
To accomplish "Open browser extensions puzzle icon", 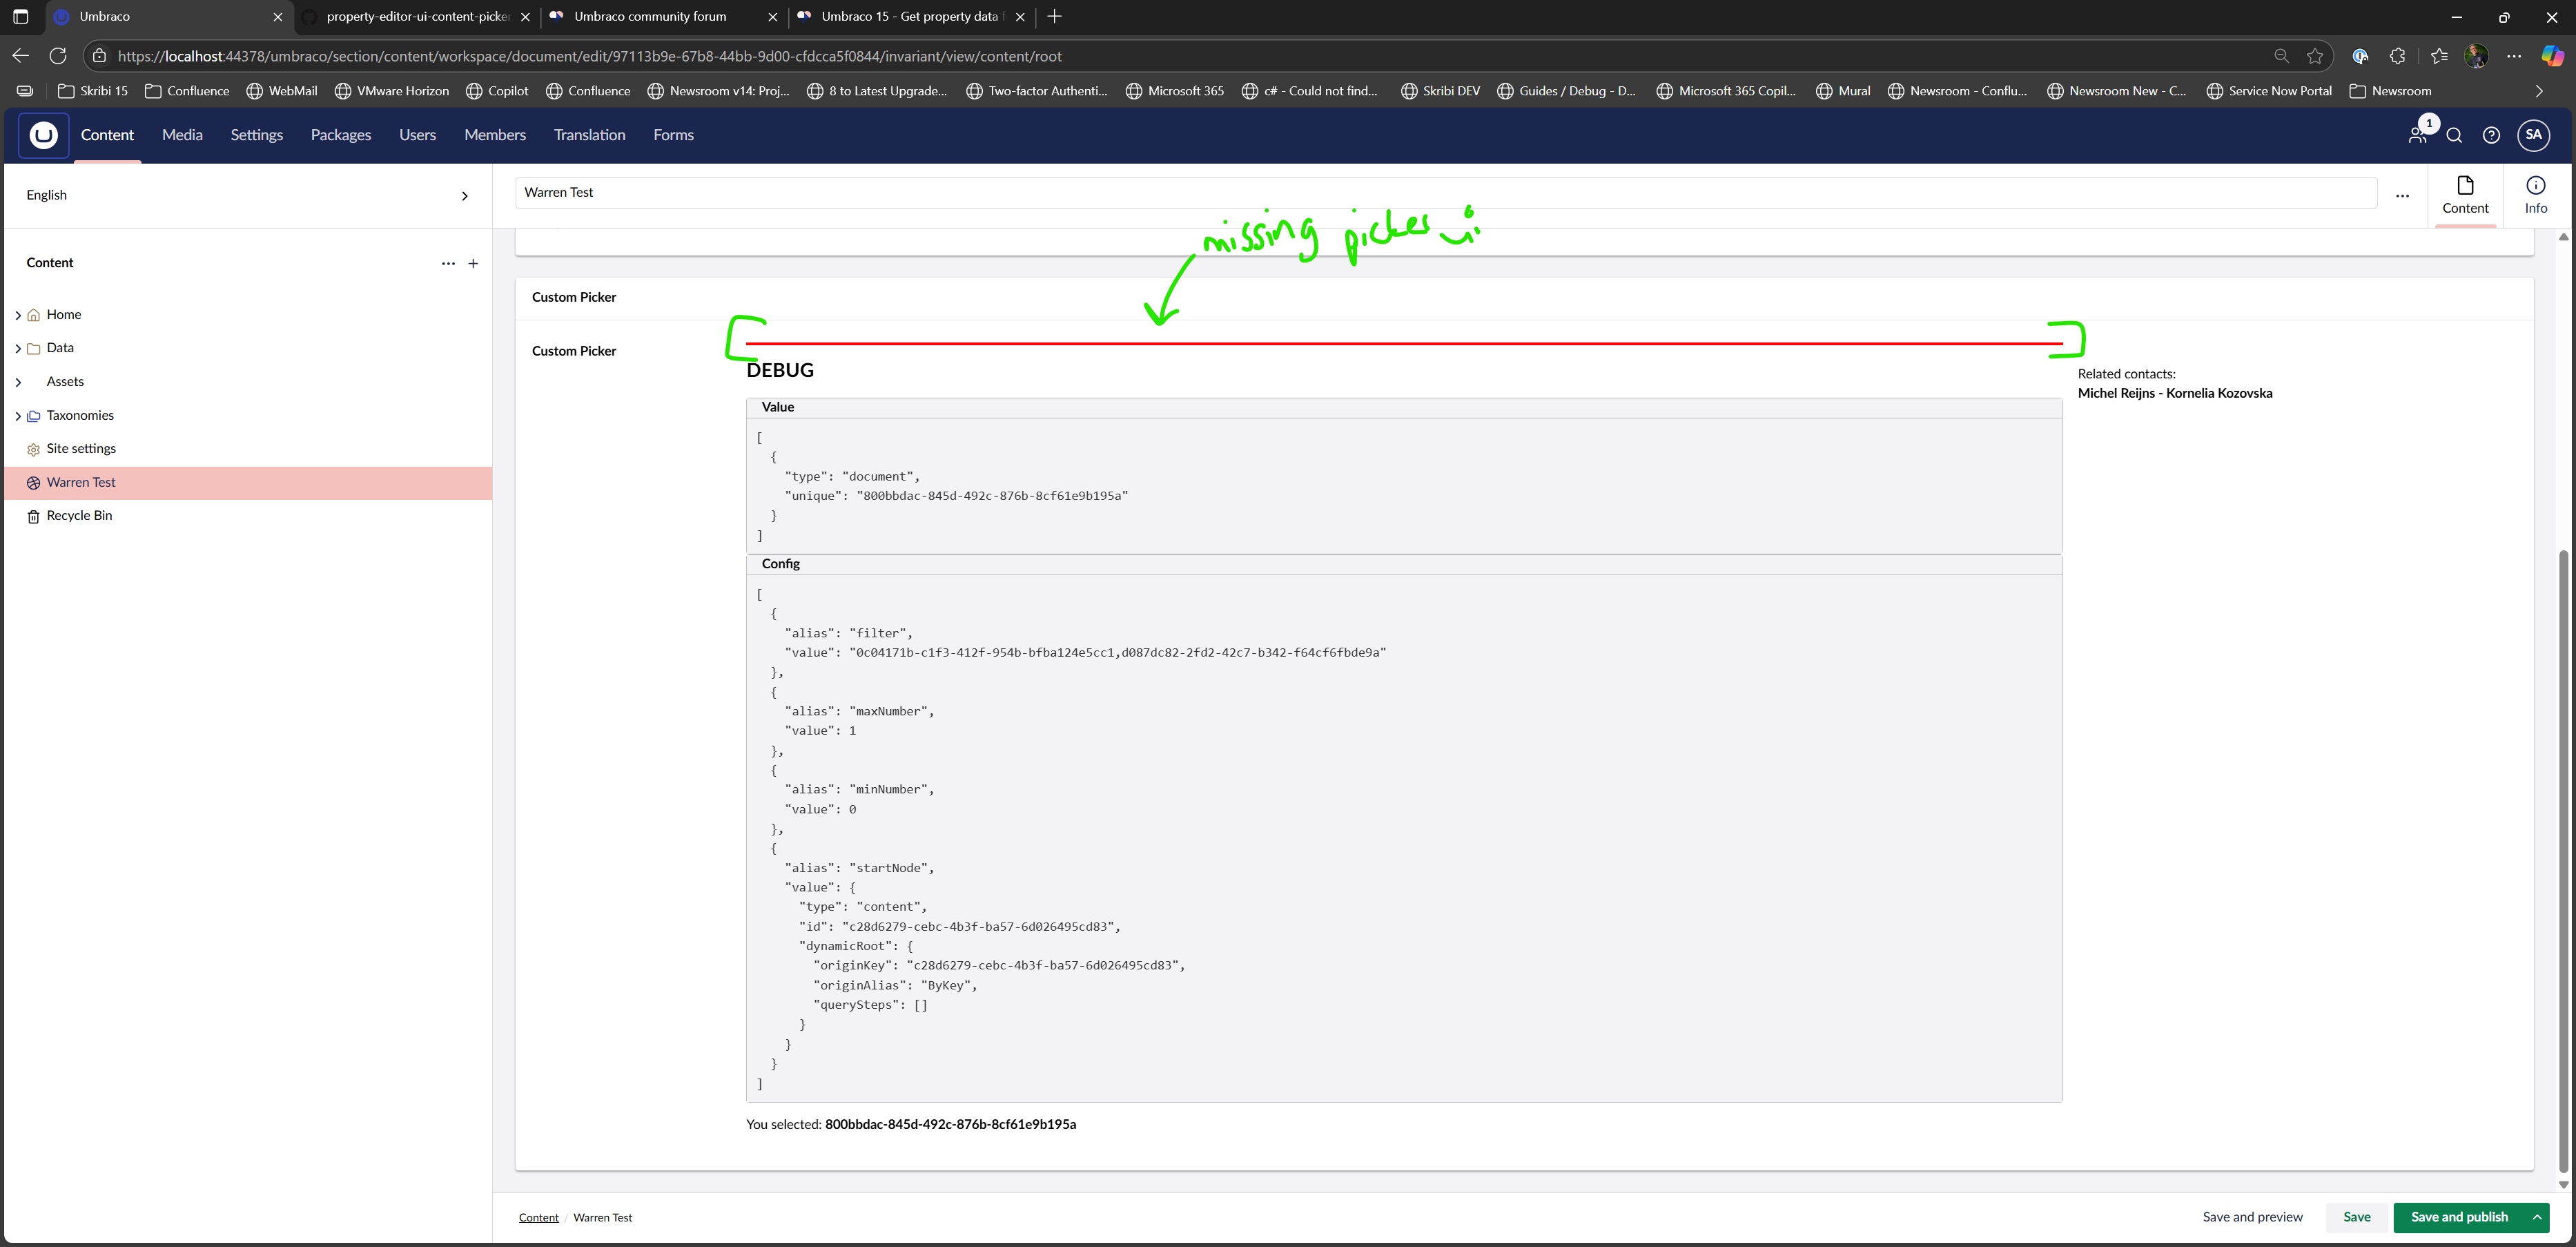I will [x=2397, y=56].
